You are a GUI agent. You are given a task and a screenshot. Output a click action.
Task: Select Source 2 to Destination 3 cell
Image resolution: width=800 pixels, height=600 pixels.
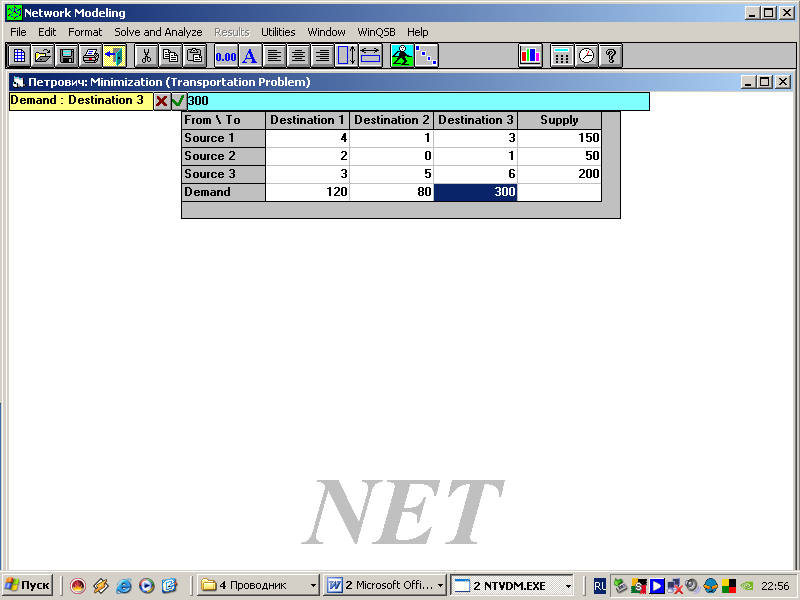(476, 156)
